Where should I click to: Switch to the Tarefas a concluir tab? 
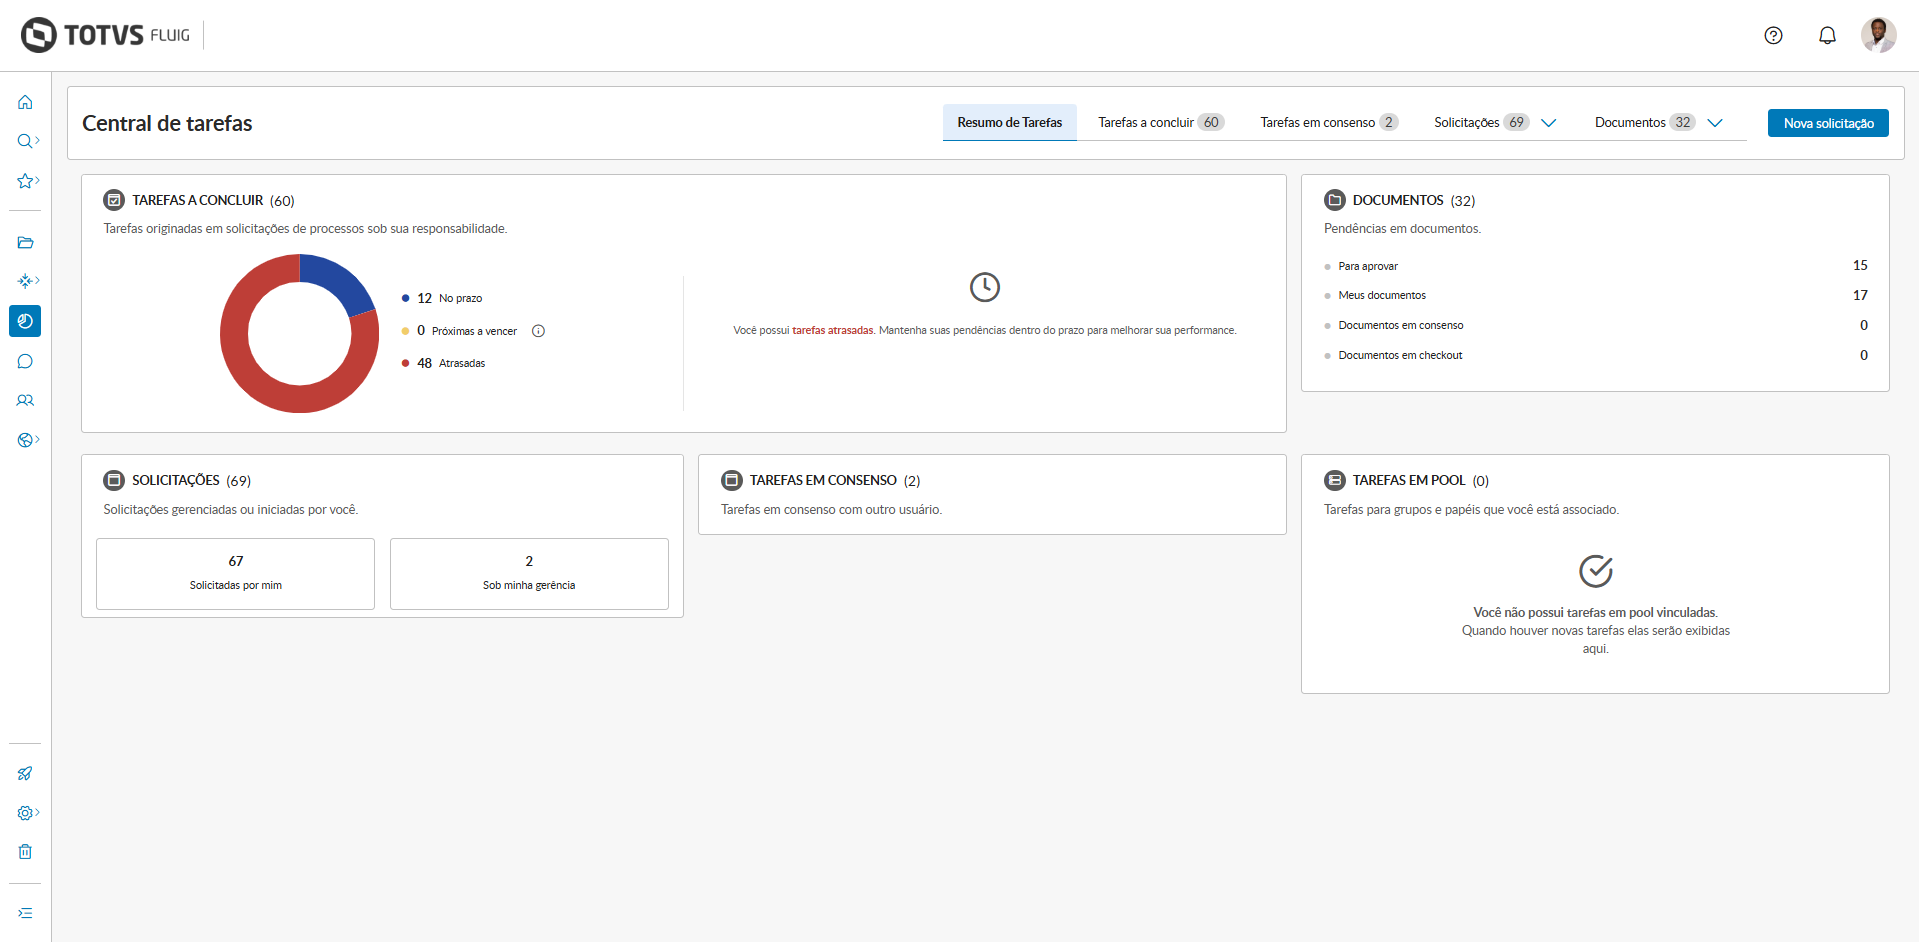(x=1160, y=123)
